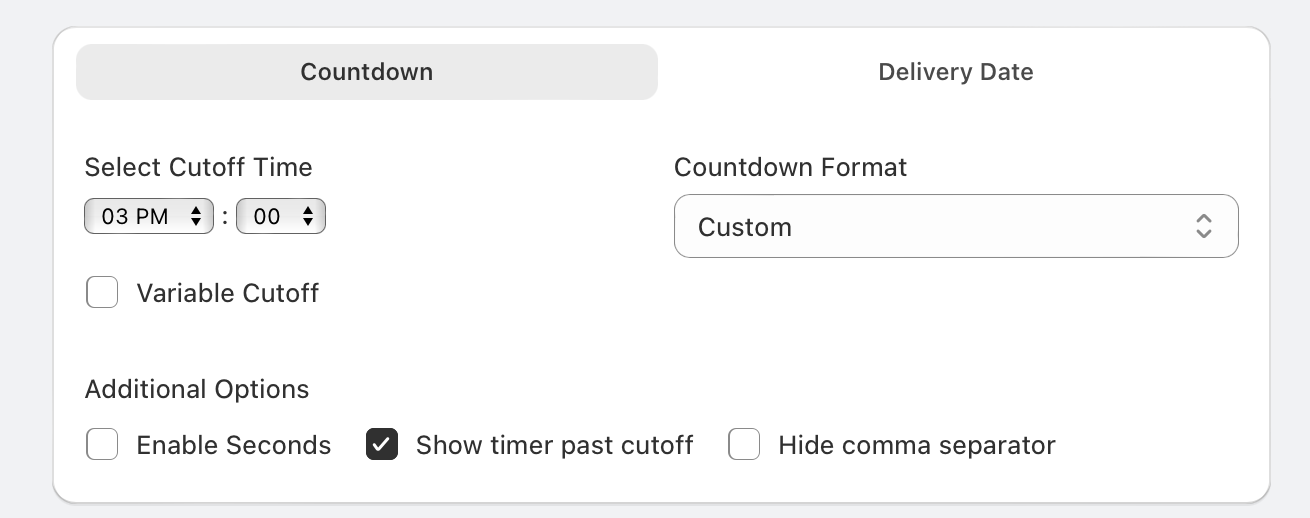1310x518 pixels.
Task: Click the arrows icon on hour selector
Action: click(x=196, y=216)
